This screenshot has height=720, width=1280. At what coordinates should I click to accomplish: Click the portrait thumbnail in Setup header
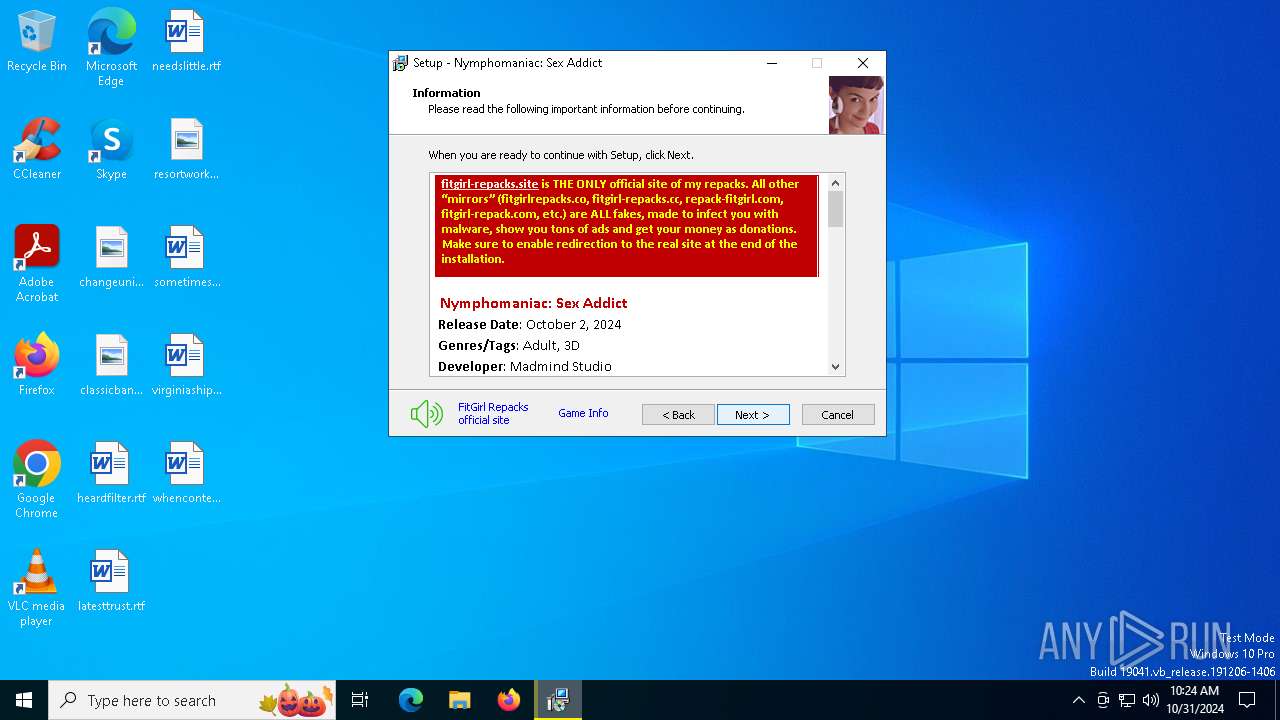(856, 105)
